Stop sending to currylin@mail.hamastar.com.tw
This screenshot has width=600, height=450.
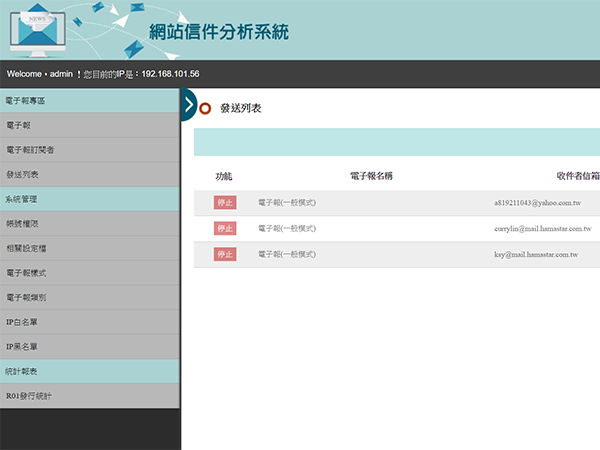pyautogui.click(x=225, y=228)
